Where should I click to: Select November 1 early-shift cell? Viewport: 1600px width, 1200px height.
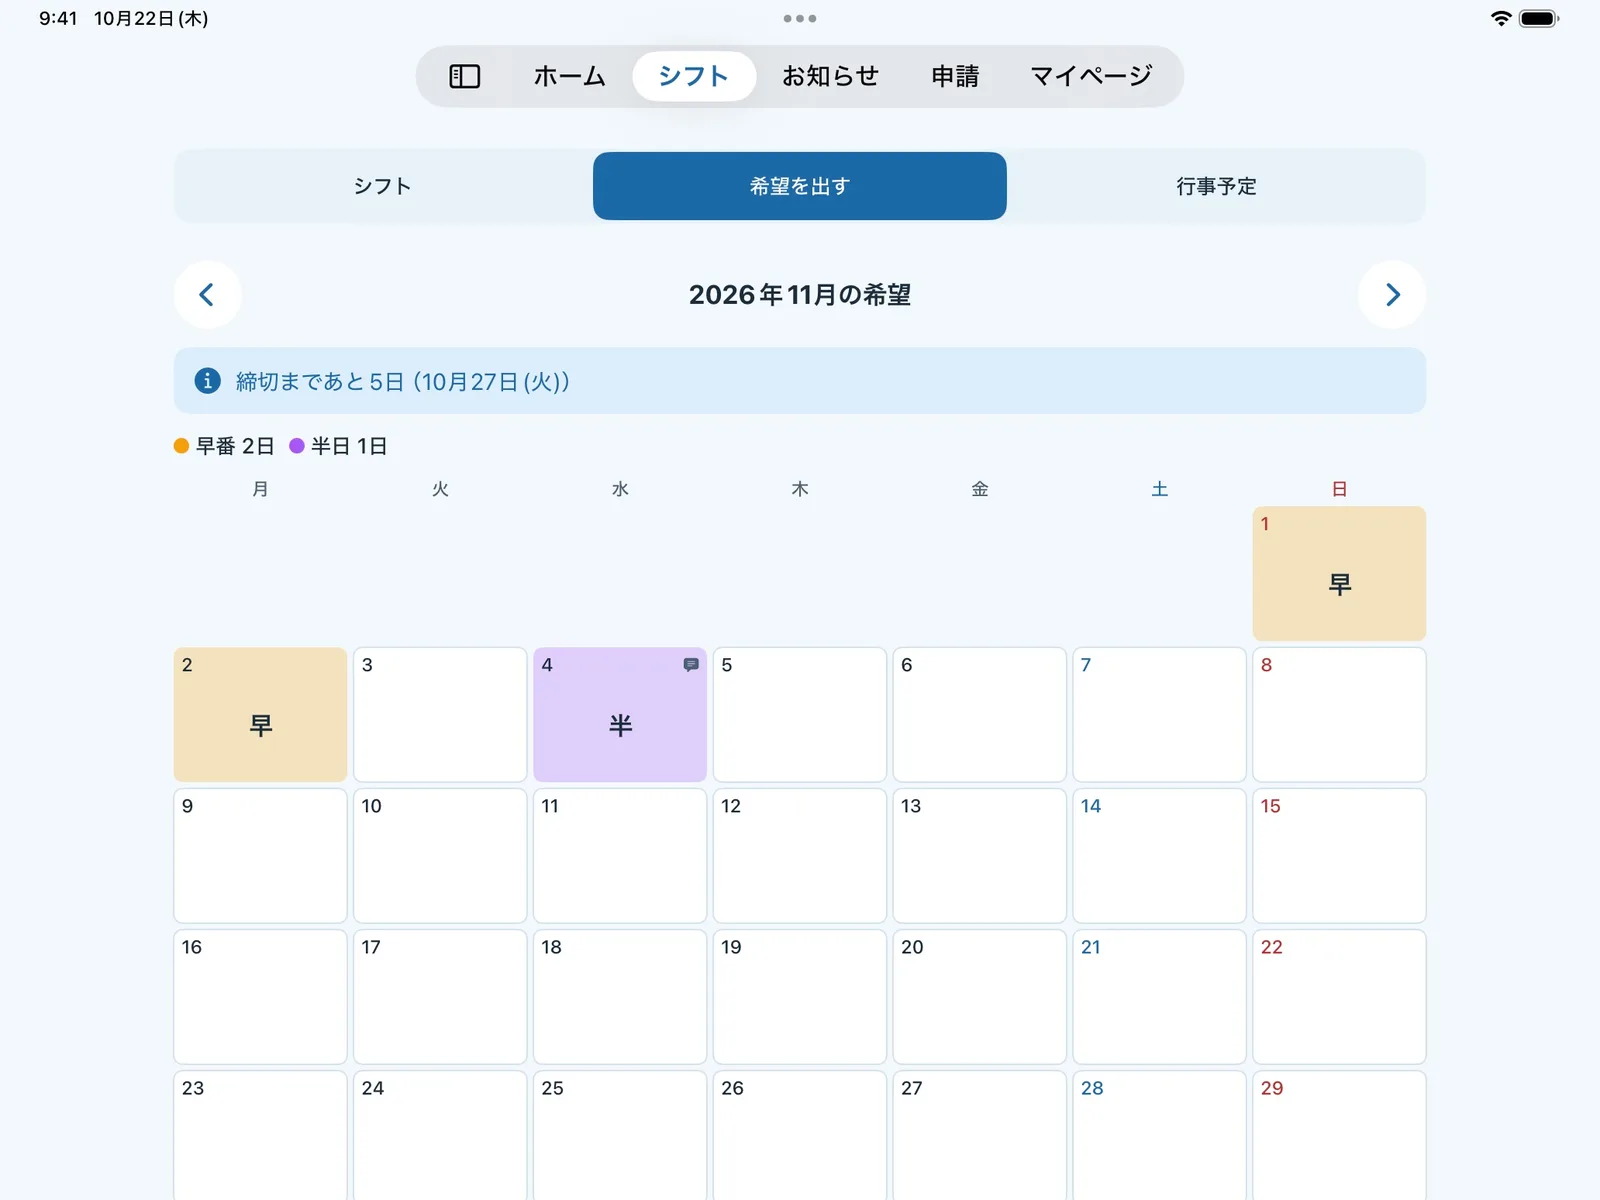tap(1339, 573)
